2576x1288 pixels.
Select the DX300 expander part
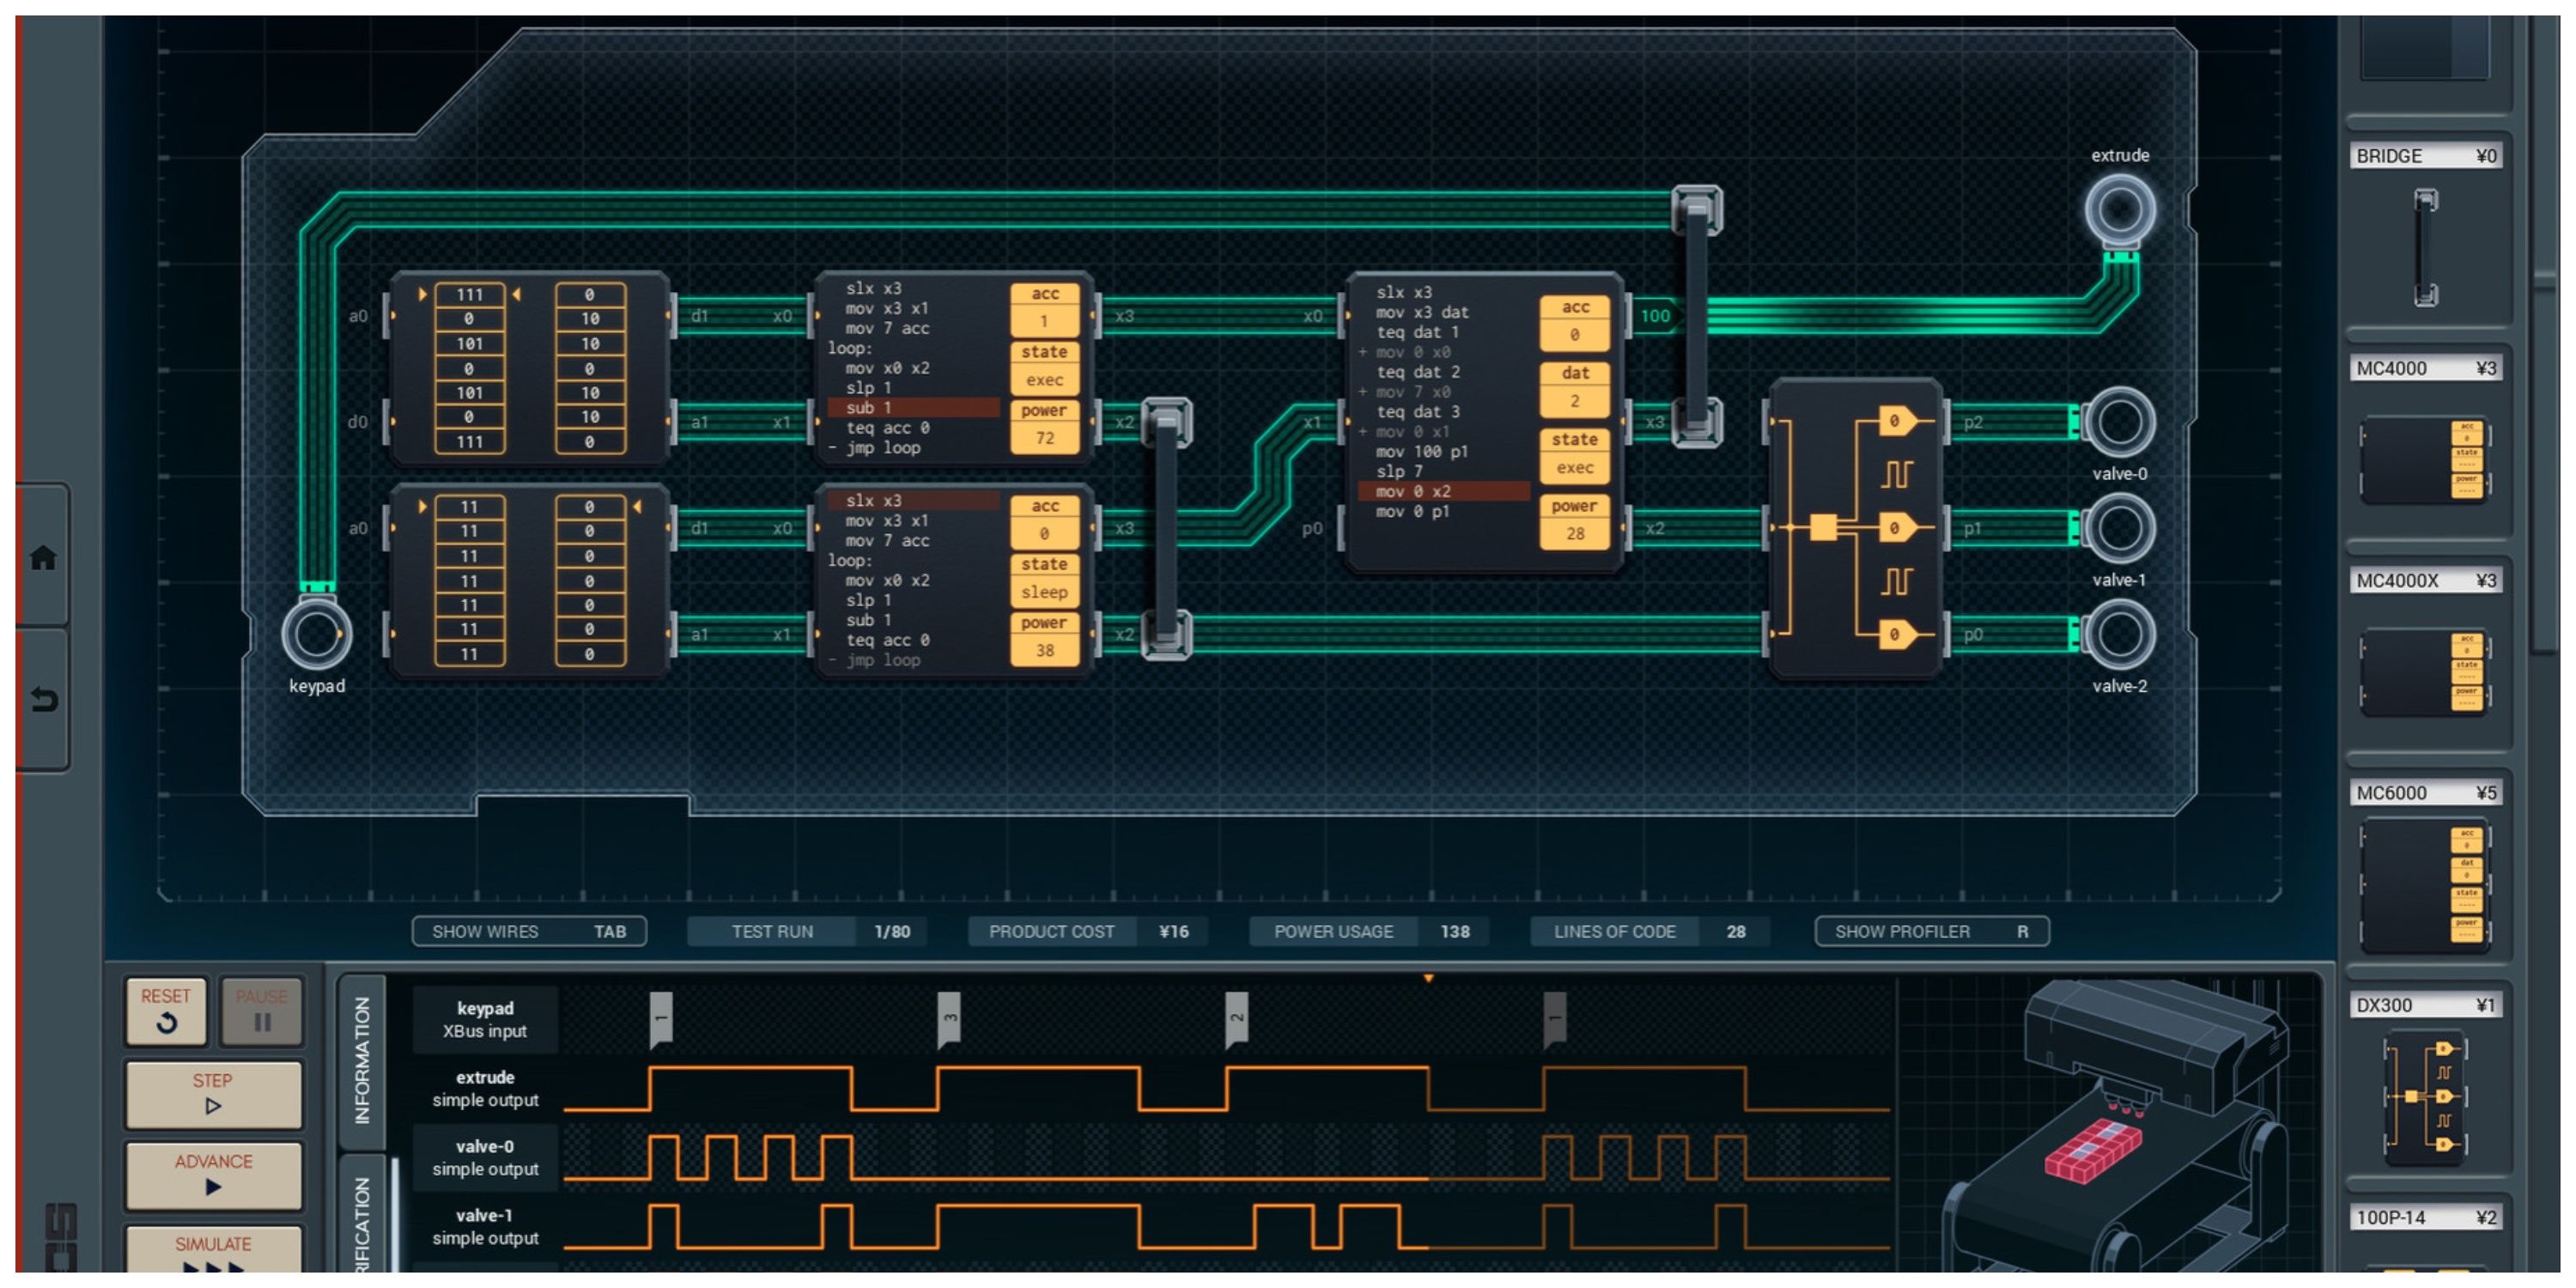pyautogui.click(x=2425, y=1096)
